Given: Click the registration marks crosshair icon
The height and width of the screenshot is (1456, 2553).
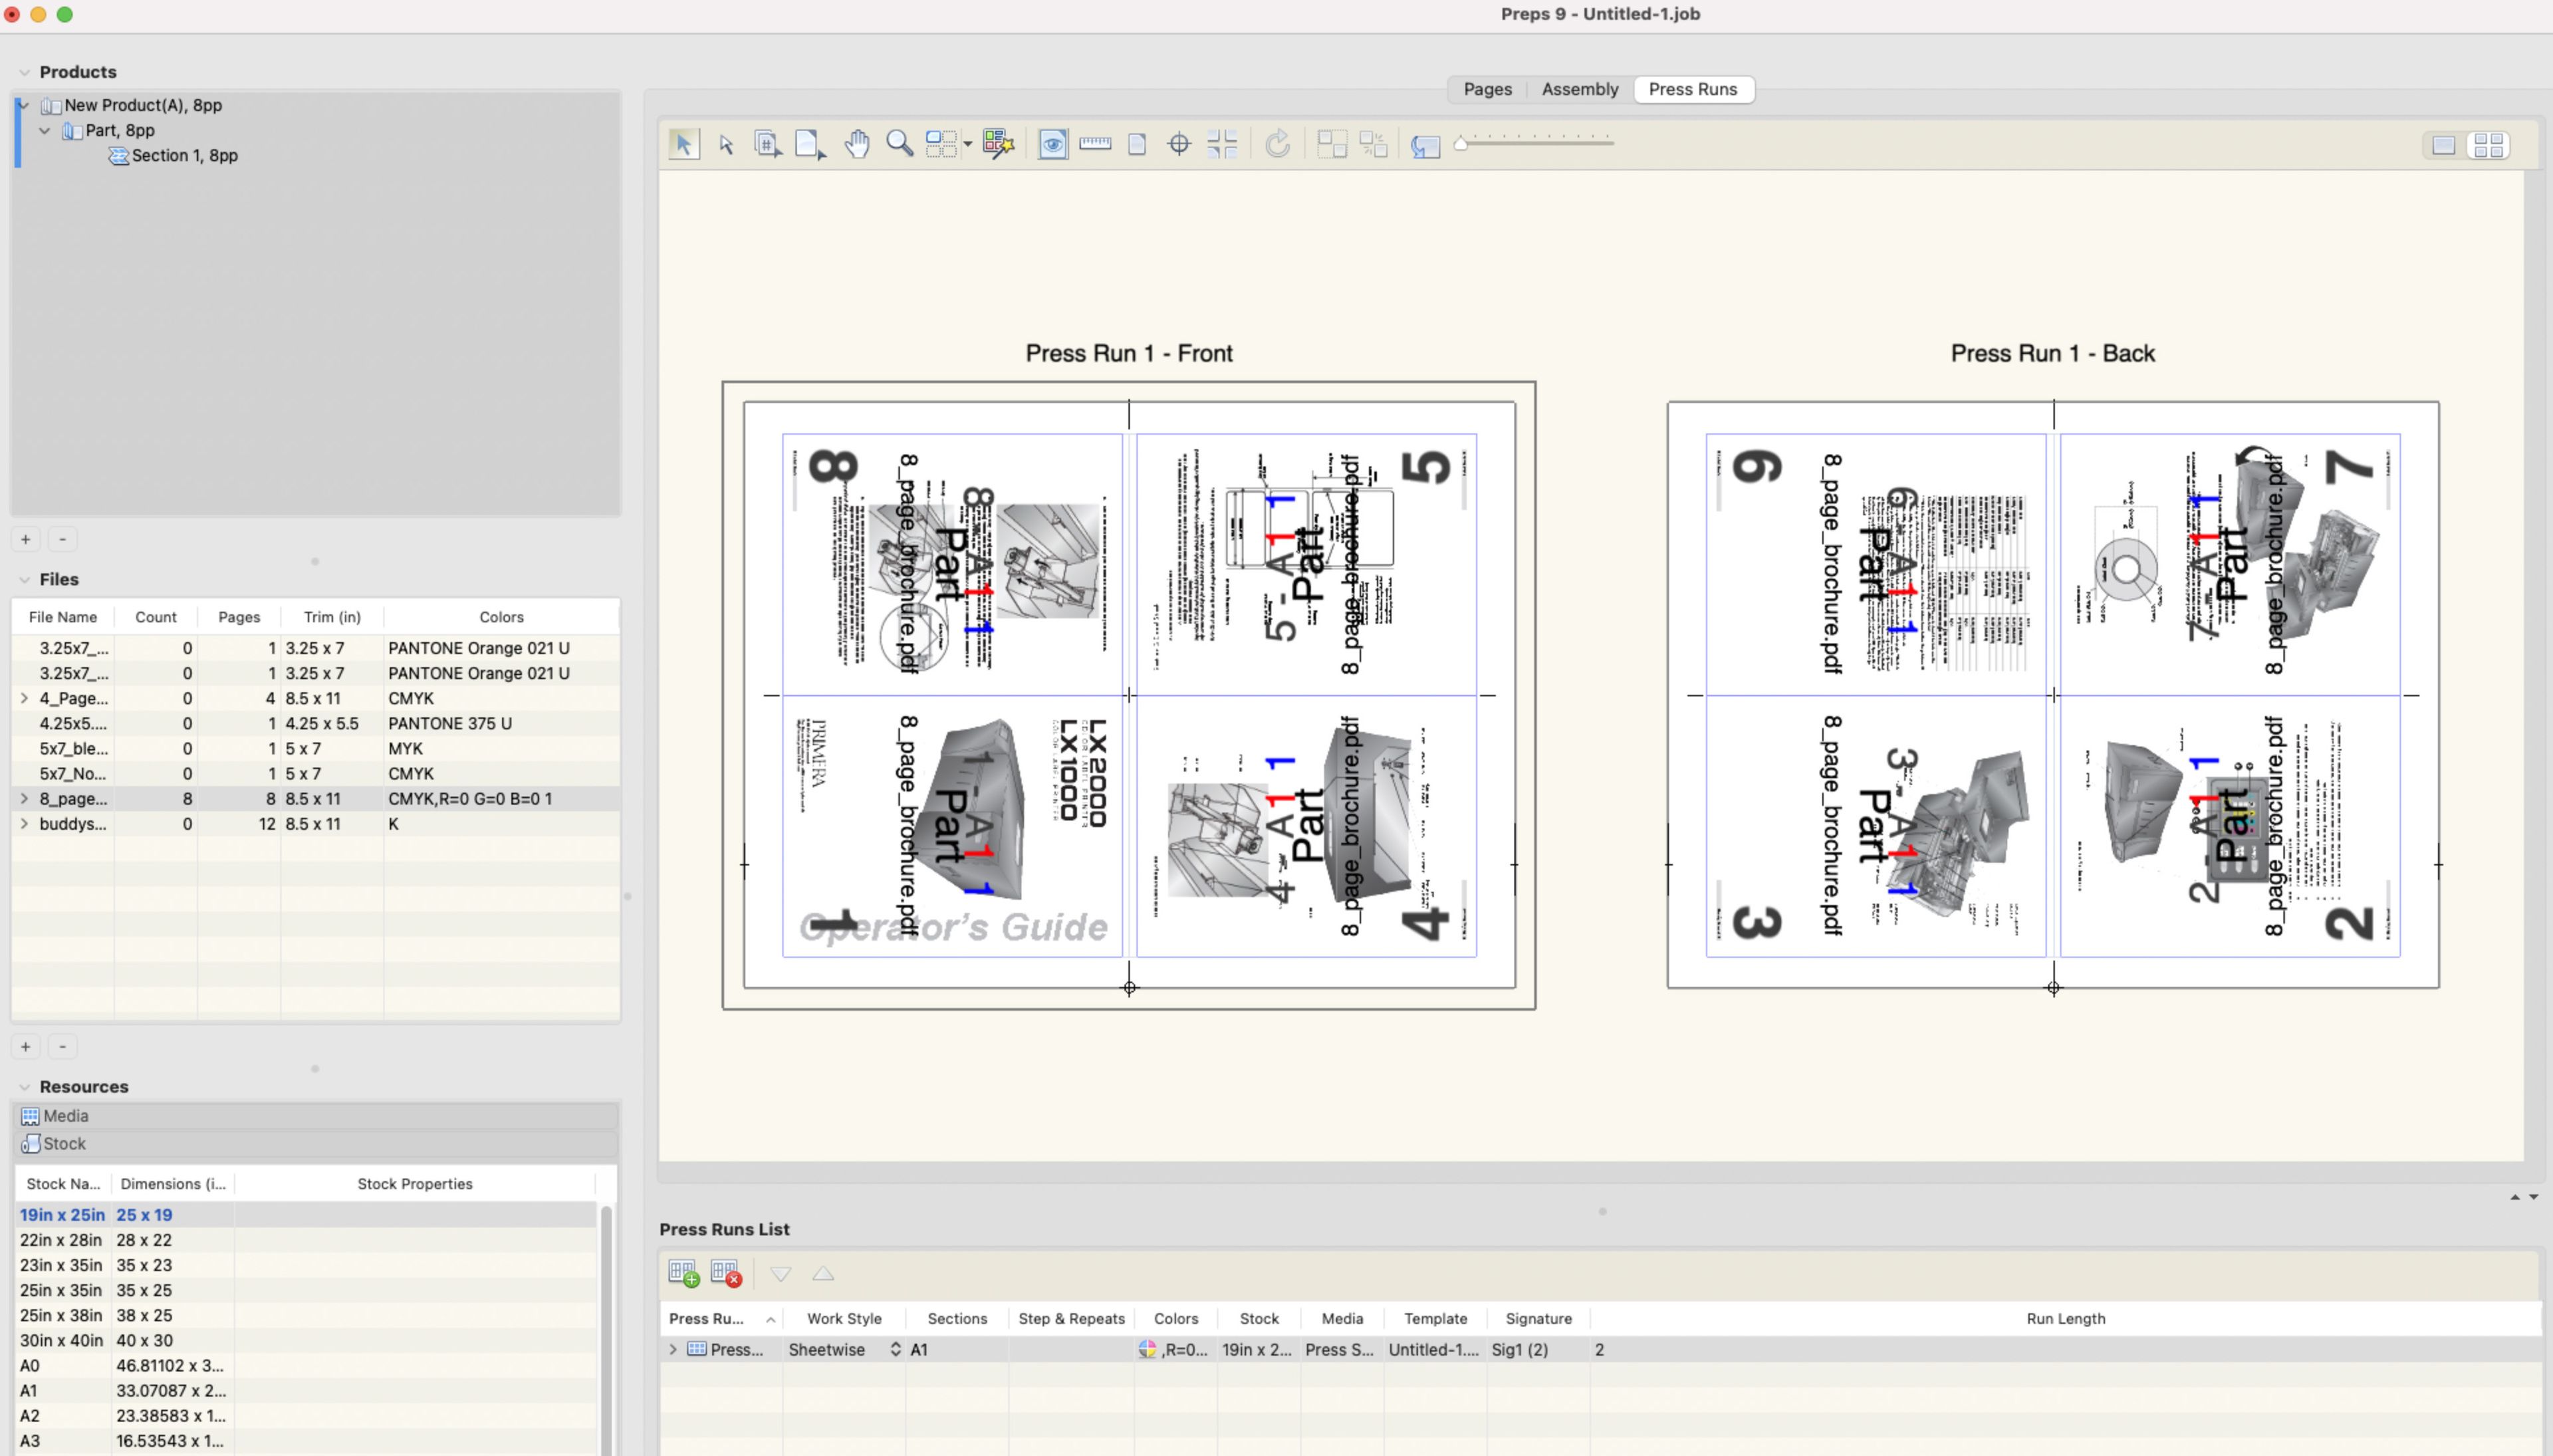Looking at the screenshot, I should click(1179, 144).
